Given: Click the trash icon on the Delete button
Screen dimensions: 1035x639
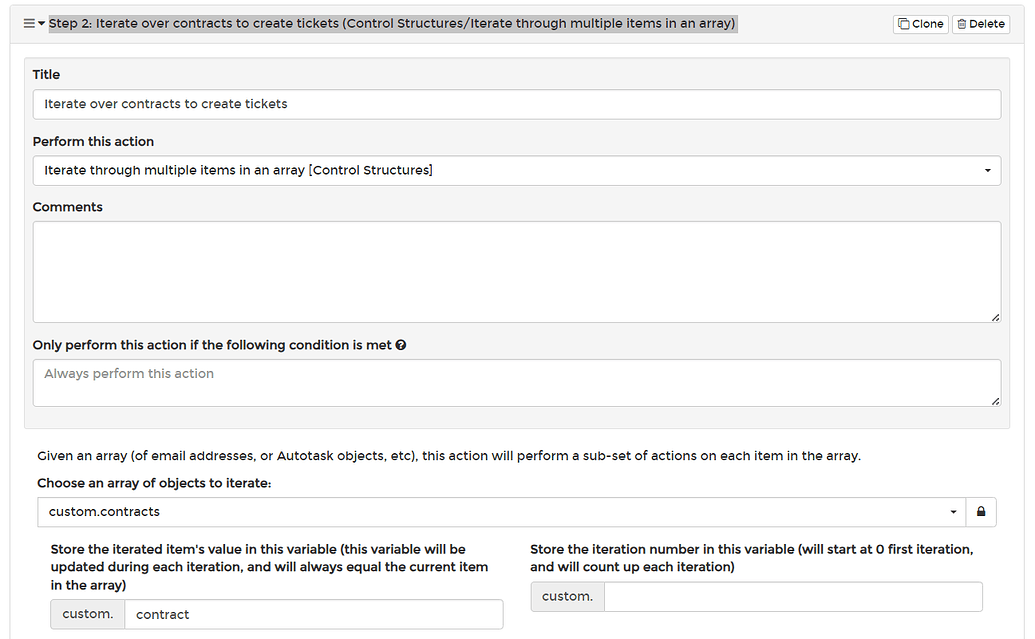Looking at the screenshot, I should coord(962,23).
